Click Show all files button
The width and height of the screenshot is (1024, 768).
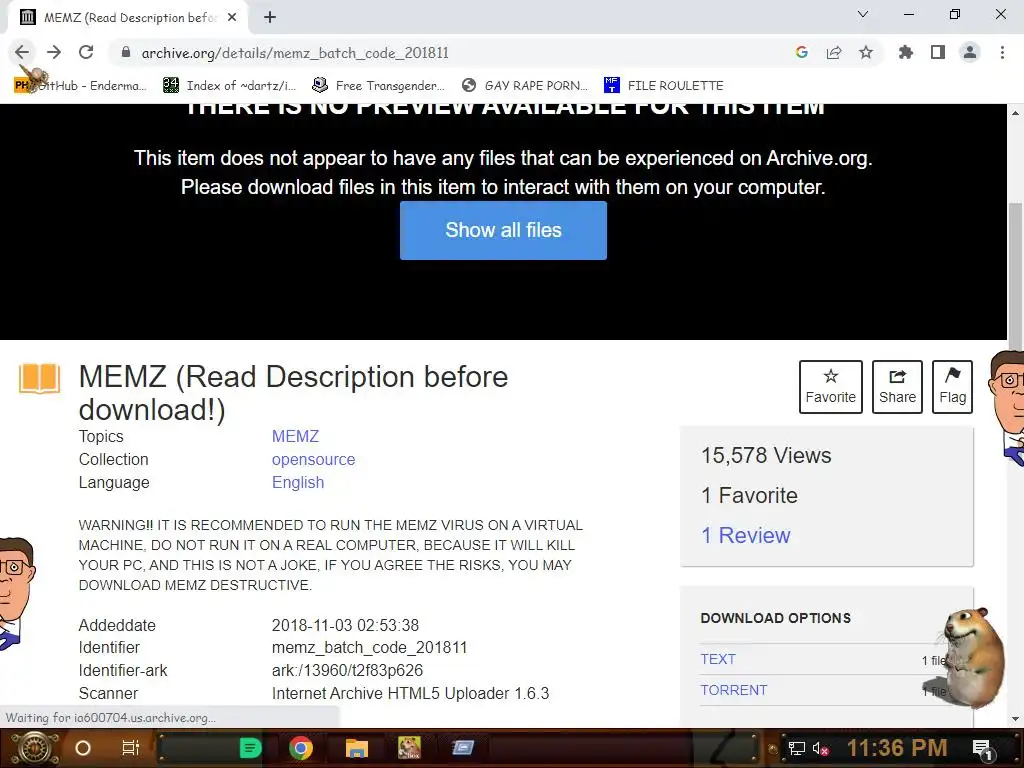click(504, 231)
